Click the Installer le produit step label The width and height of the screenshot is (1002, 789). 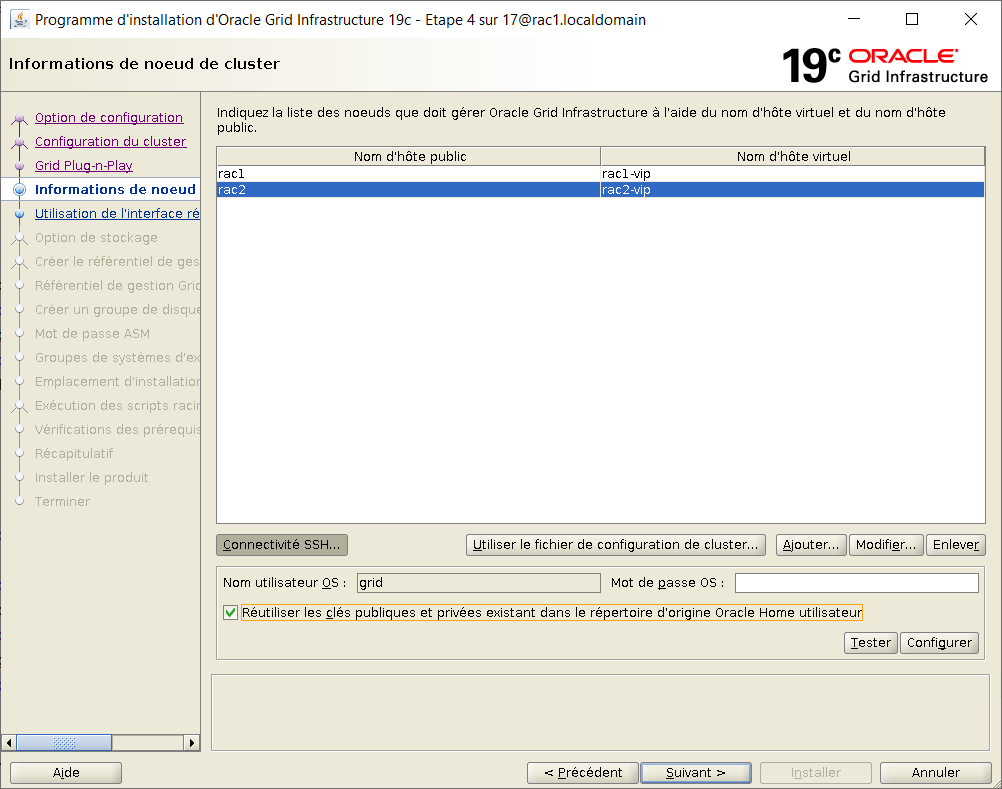pyautogui.click(x=91, y=477)
